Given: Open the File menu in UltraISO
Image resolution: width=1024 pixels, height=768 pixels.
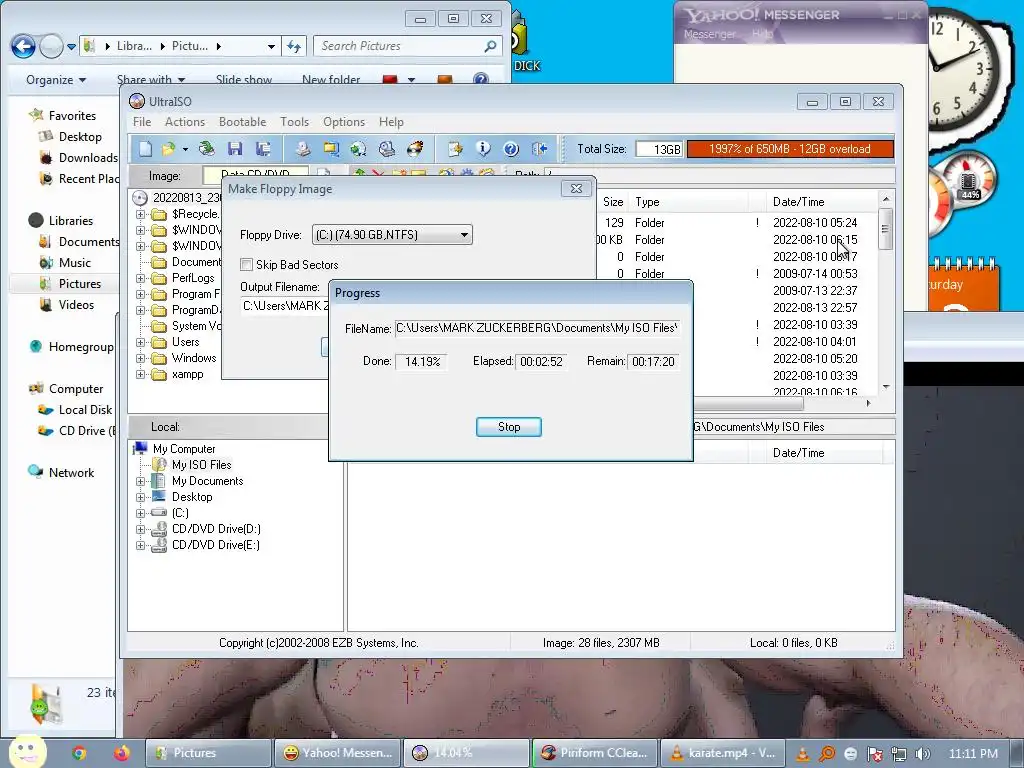Looking at the screenshot, I should click(142, 122).
